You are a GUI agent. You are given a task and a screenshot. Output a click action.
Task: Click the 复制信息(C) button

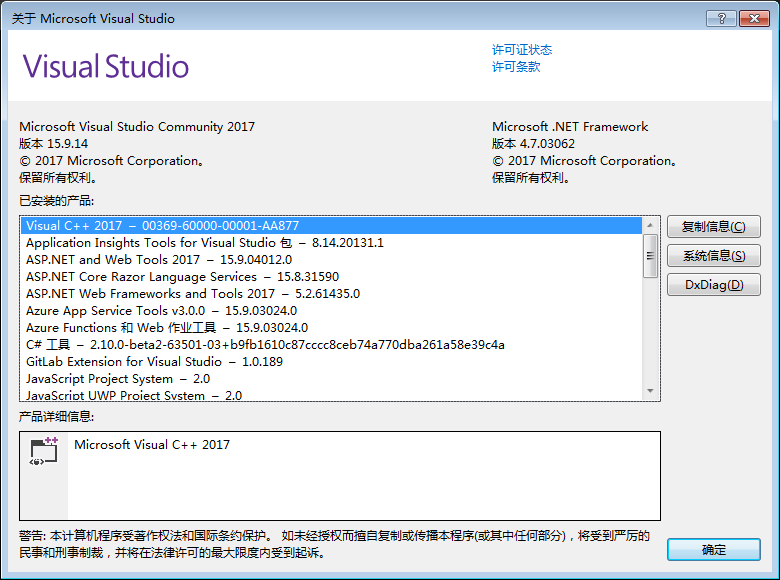pyautogui.click(x=713, y=227)
